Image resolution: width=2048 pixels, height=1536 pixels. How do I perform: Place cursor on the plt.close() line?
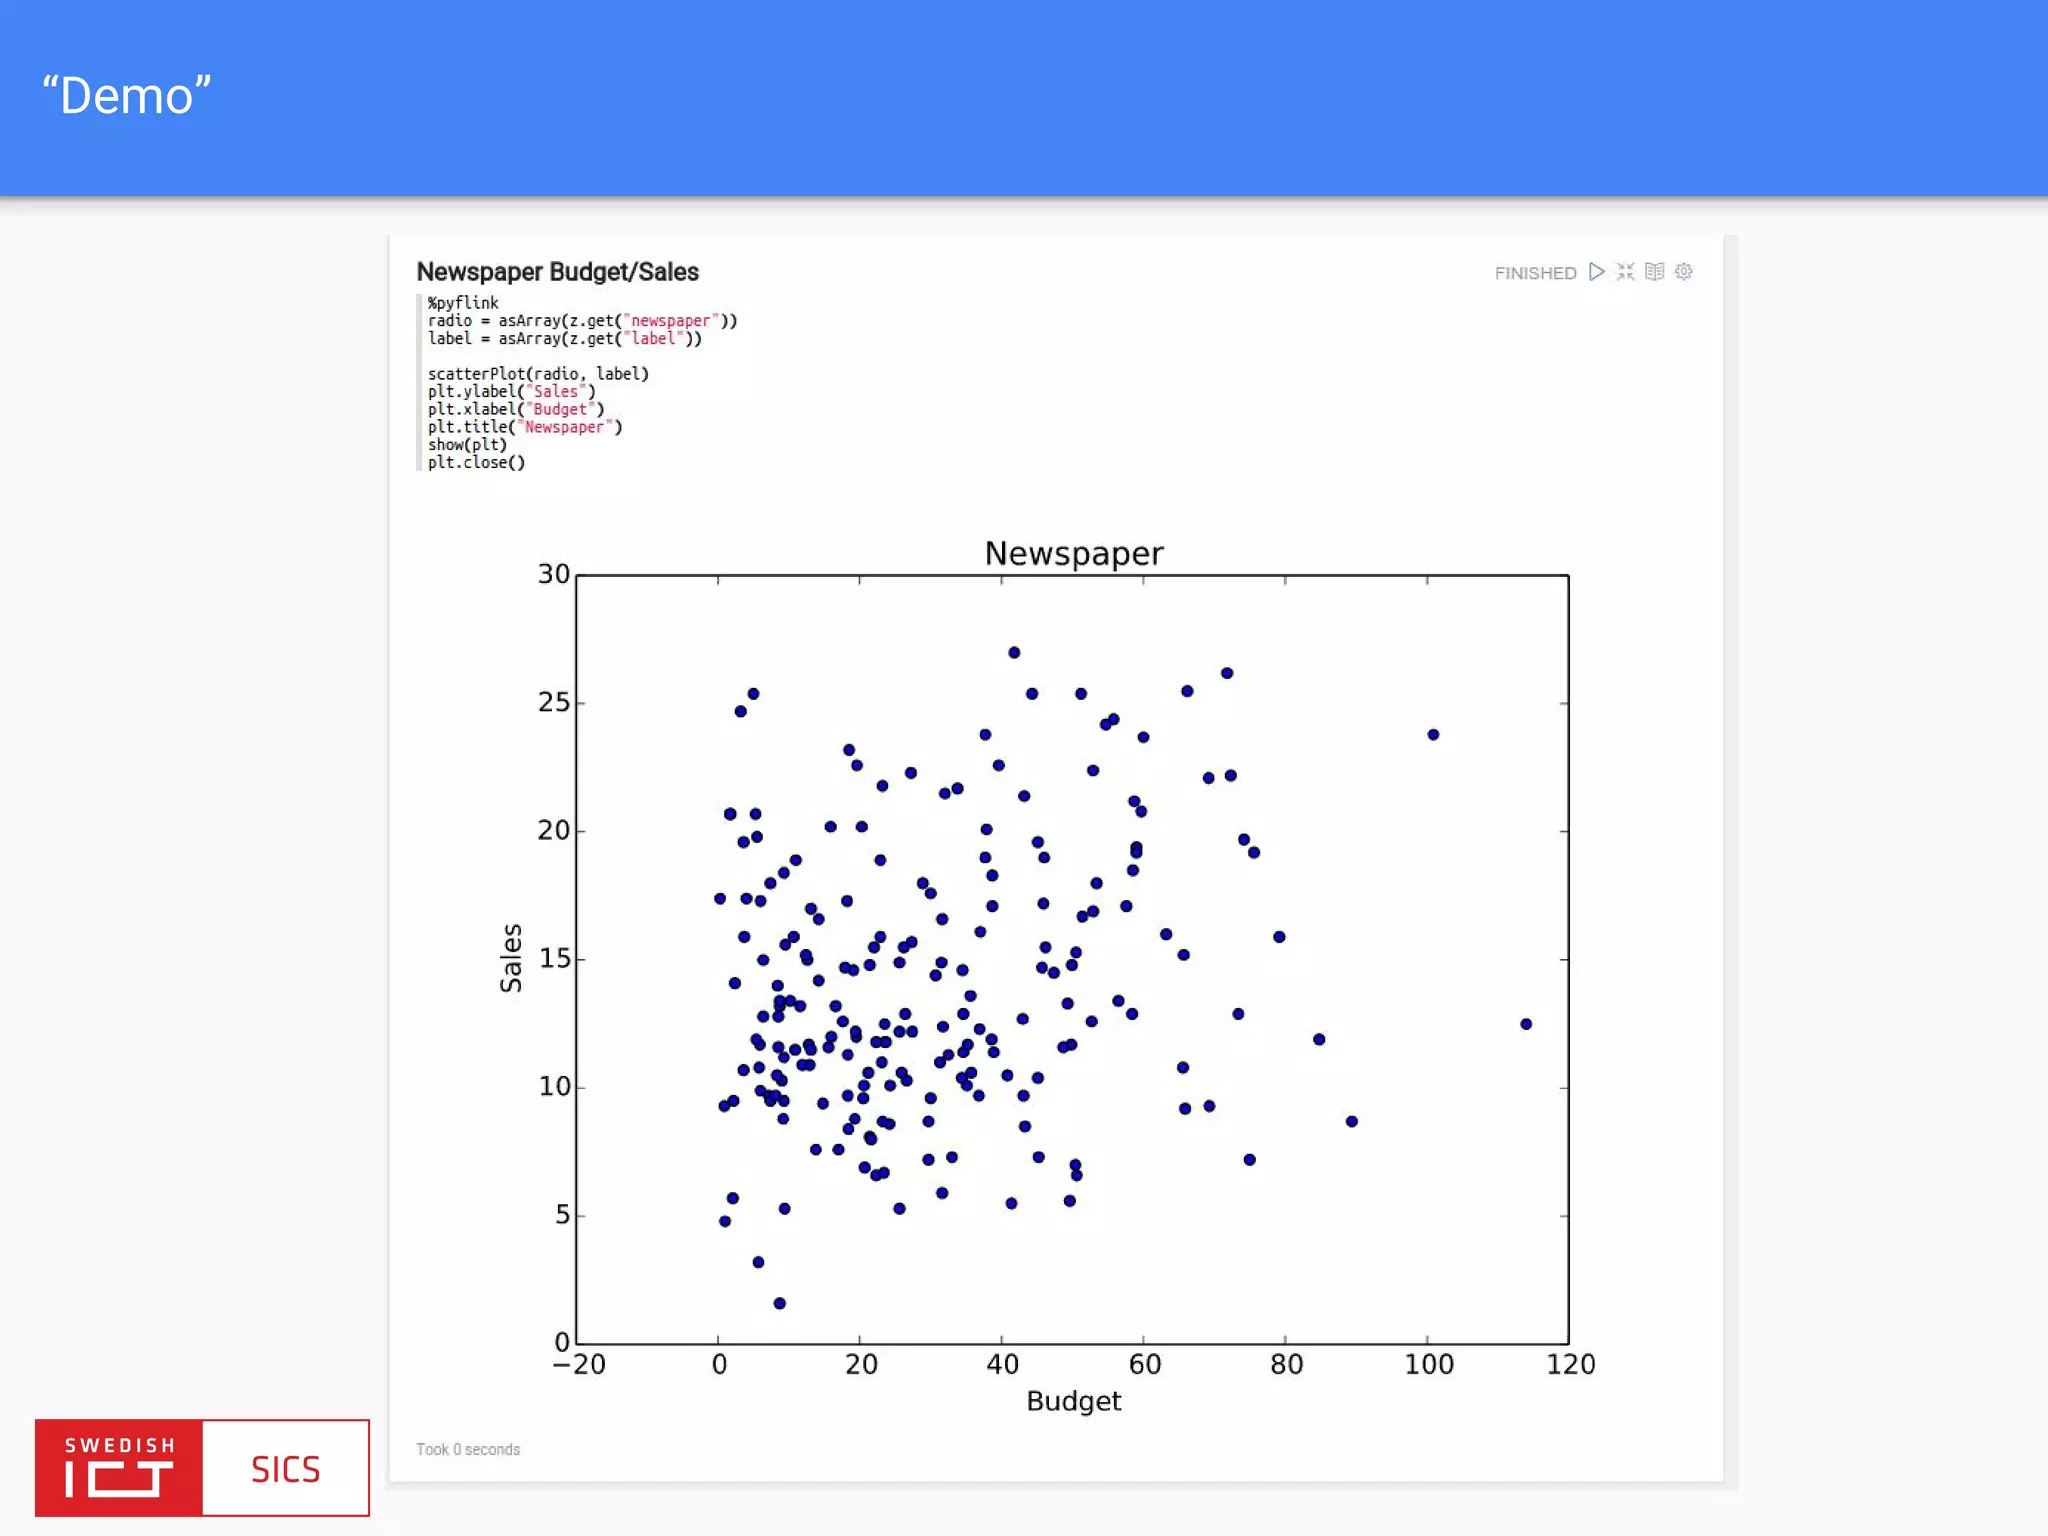(x=476, y=462)
